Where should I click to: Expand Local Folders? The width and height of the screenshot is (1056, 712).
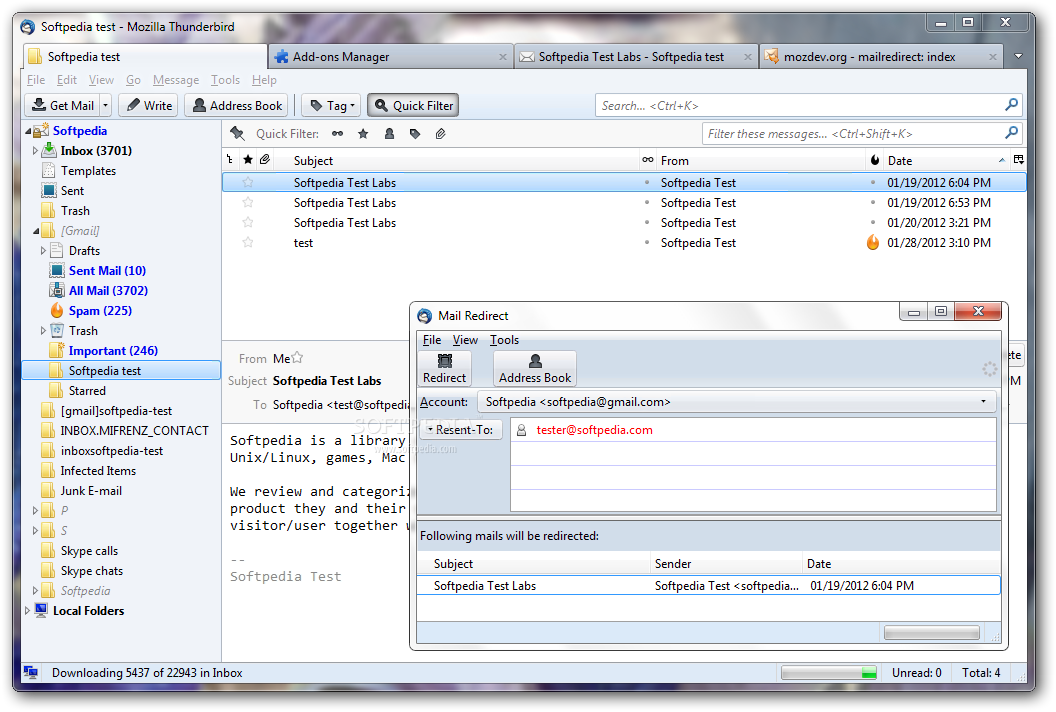(x=28, y=610)
